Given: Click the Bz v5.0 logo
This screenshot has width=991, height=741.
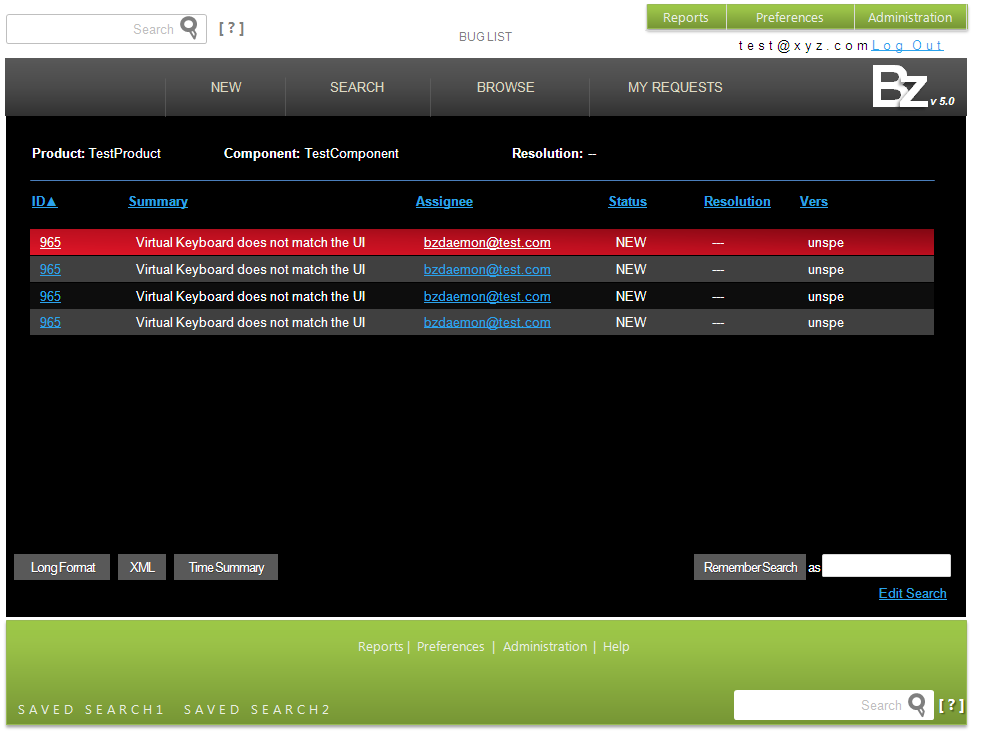Looking at the screenshot, I should tap(913, 87).
